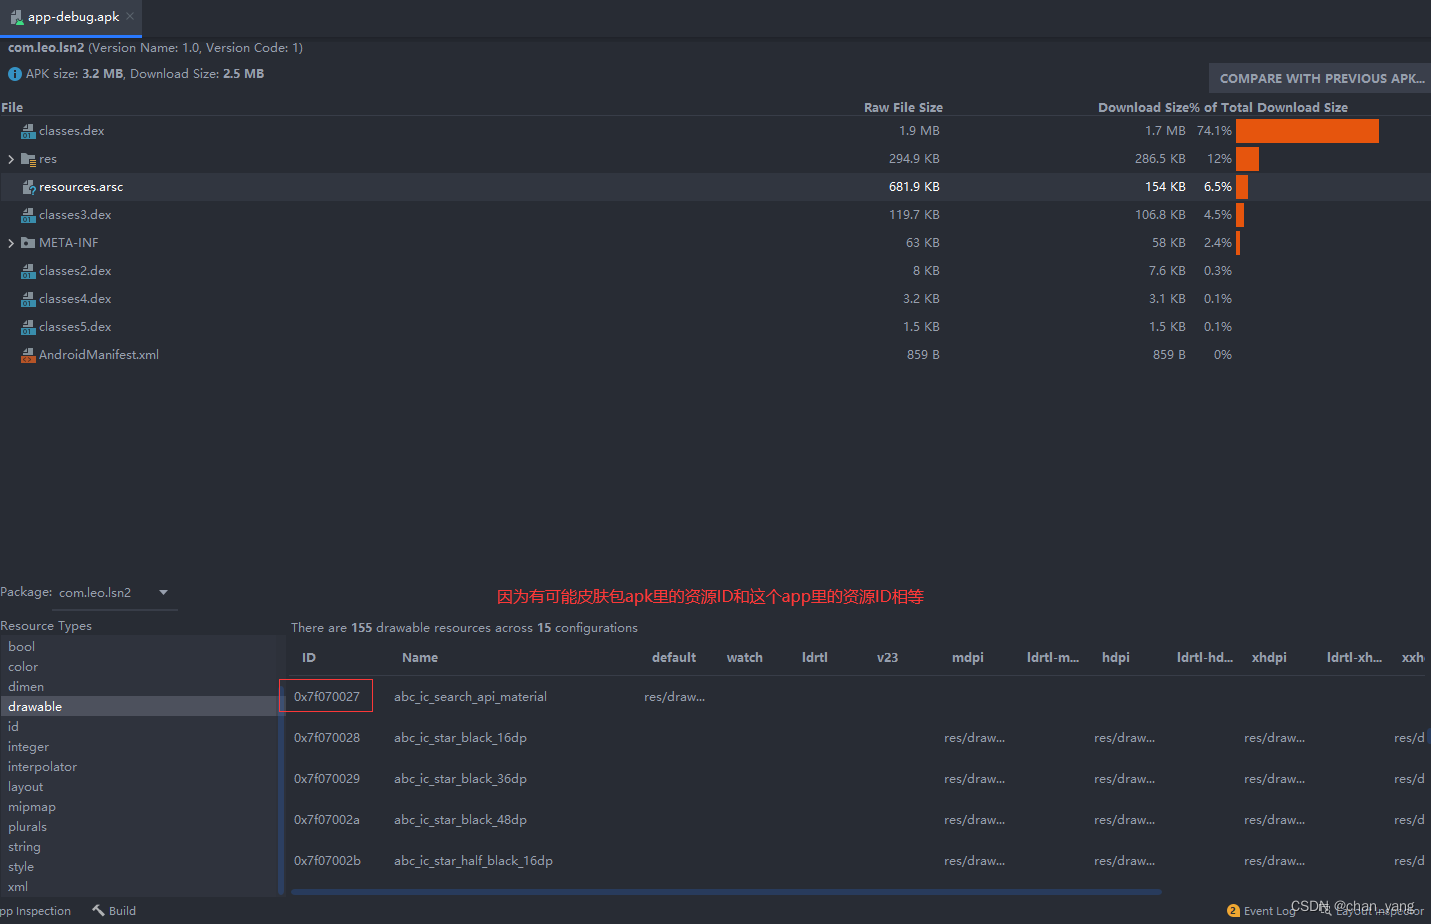Click the hdpi configuration column header
The image size is (1431, 924).
click(x=1116, y=657)
